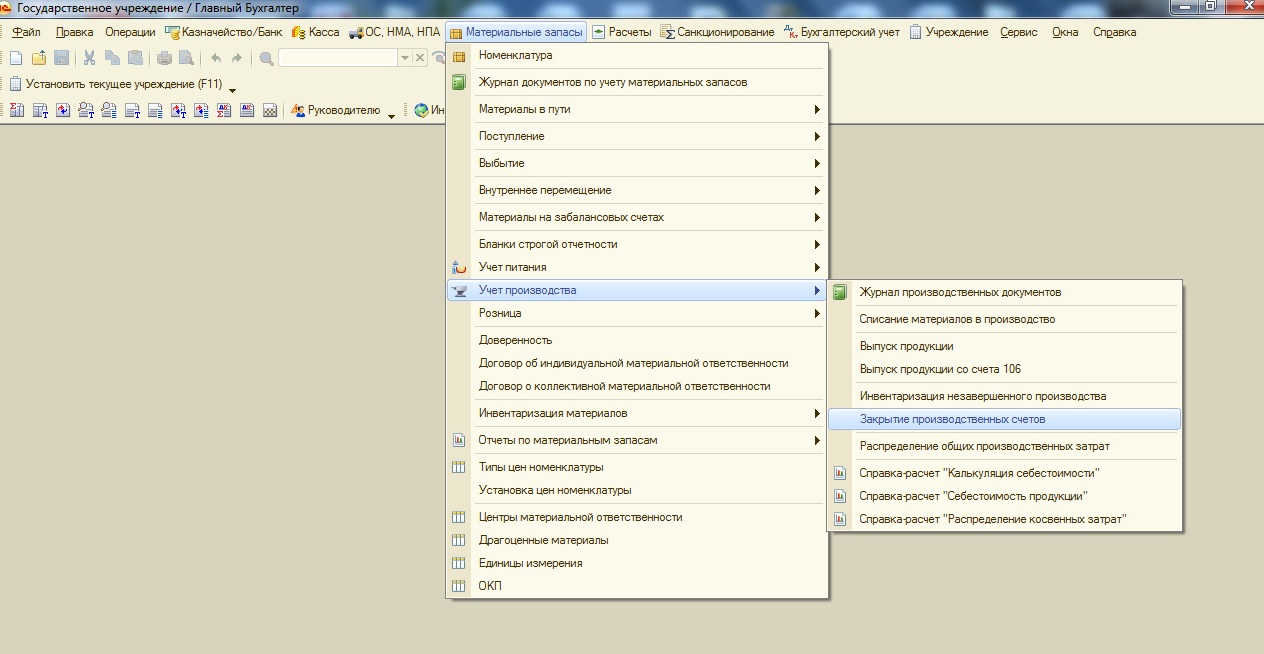Click the Центры материальной ответственности table icon
Viewport: 1264px width, 654px height.
click(460, 517)
